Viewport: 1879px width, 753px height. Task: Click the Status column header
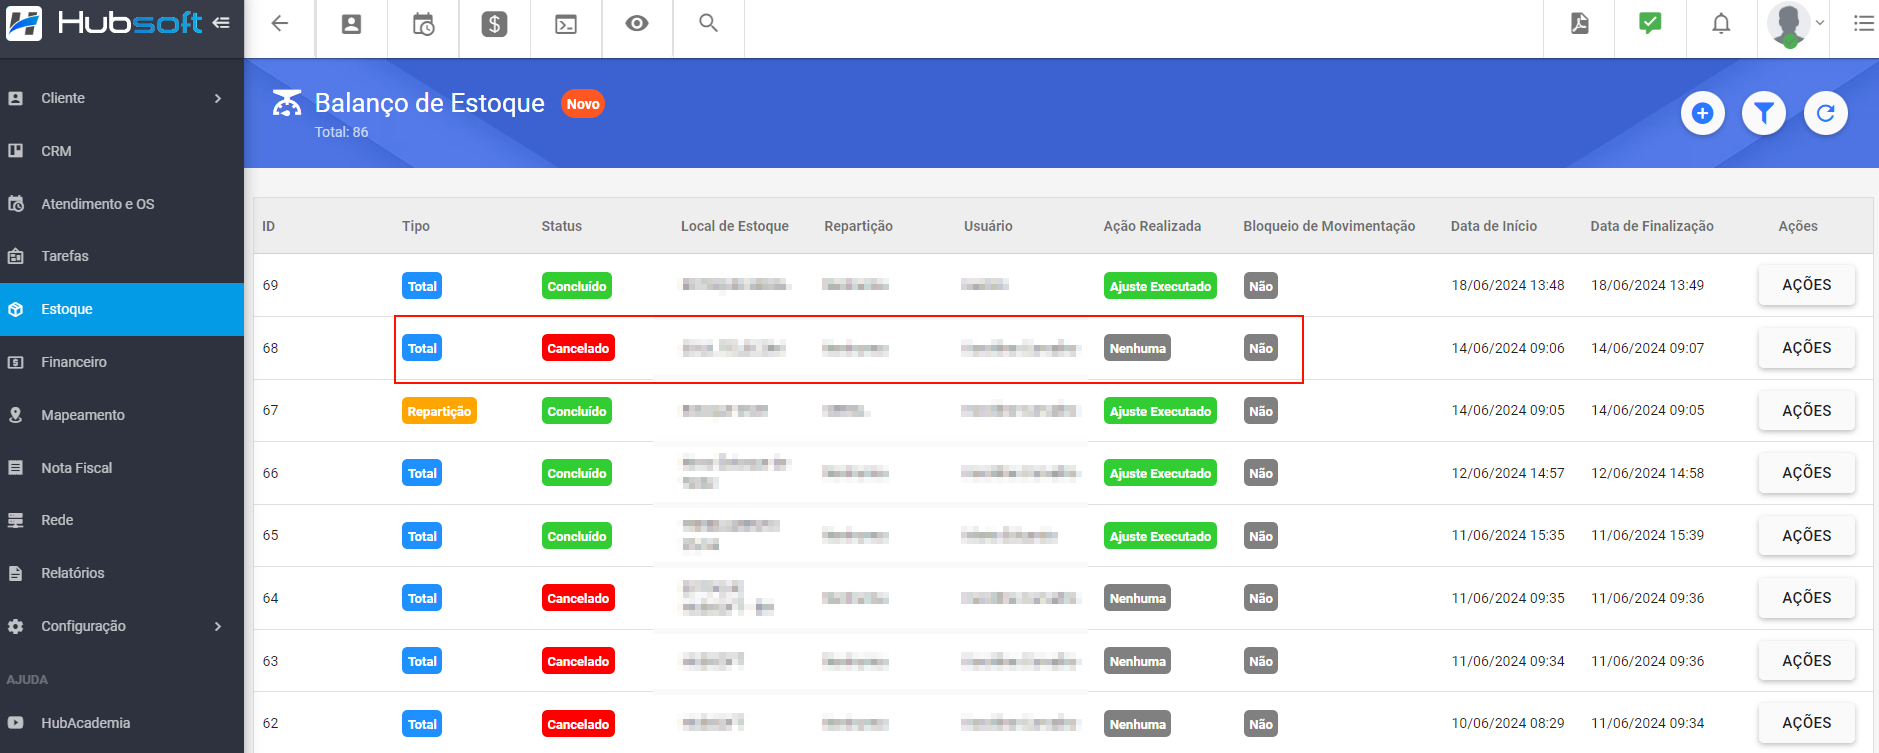pyautogui.click(x=561, y=226)
